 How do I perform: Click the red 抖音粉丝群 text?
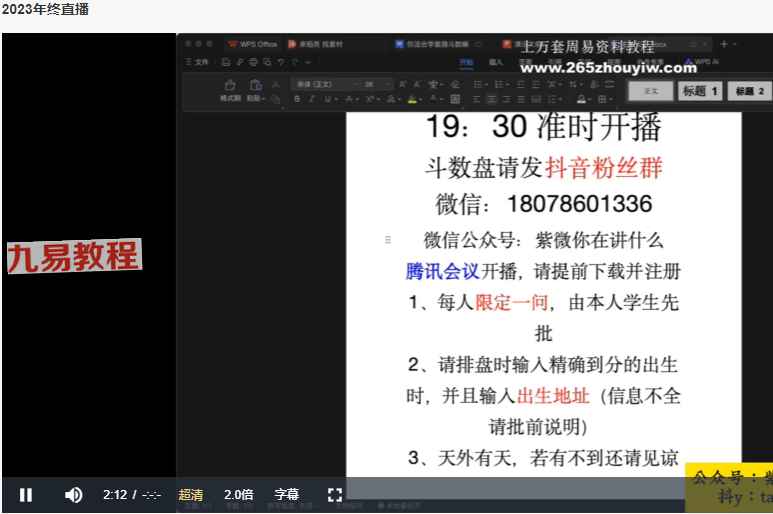coord(603,168)
